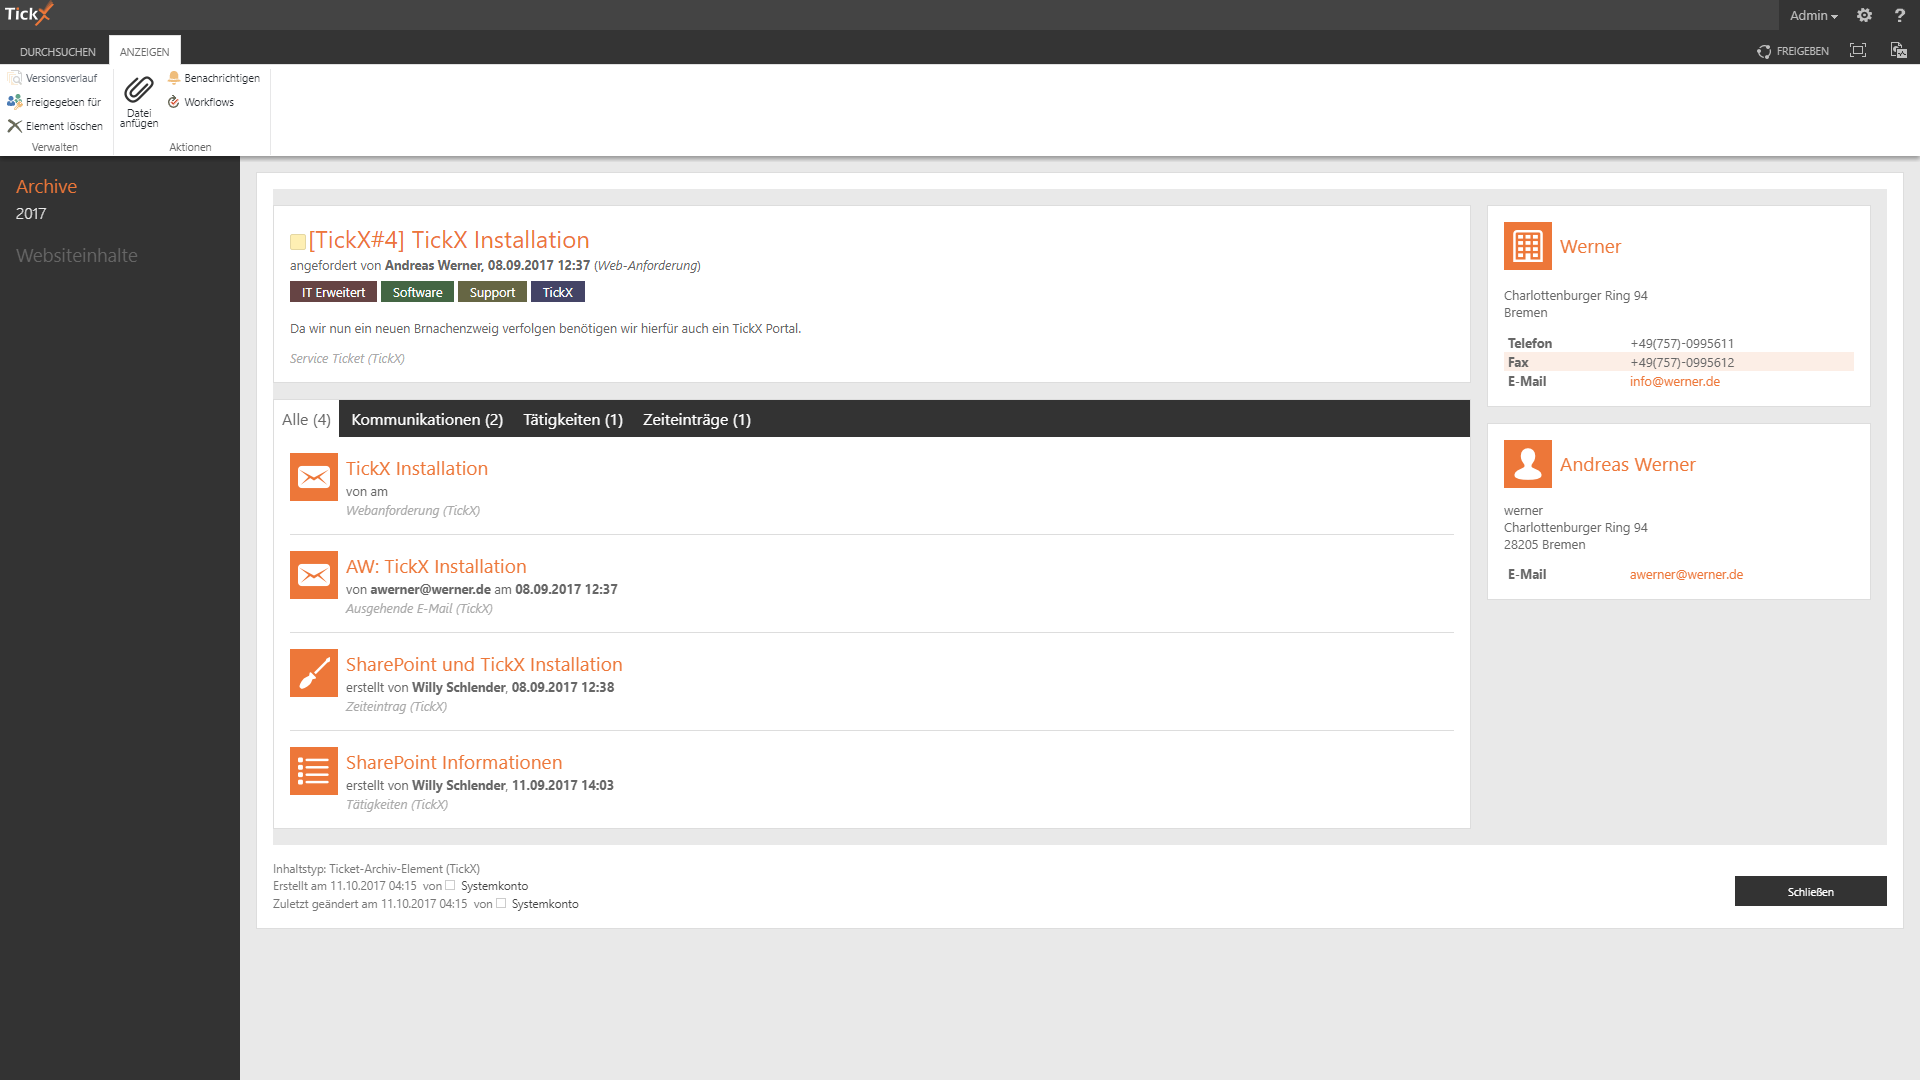This screenshot has height=1080, width=1920.
Task: Click the brush time entry icon
Action: click(314, 673)
